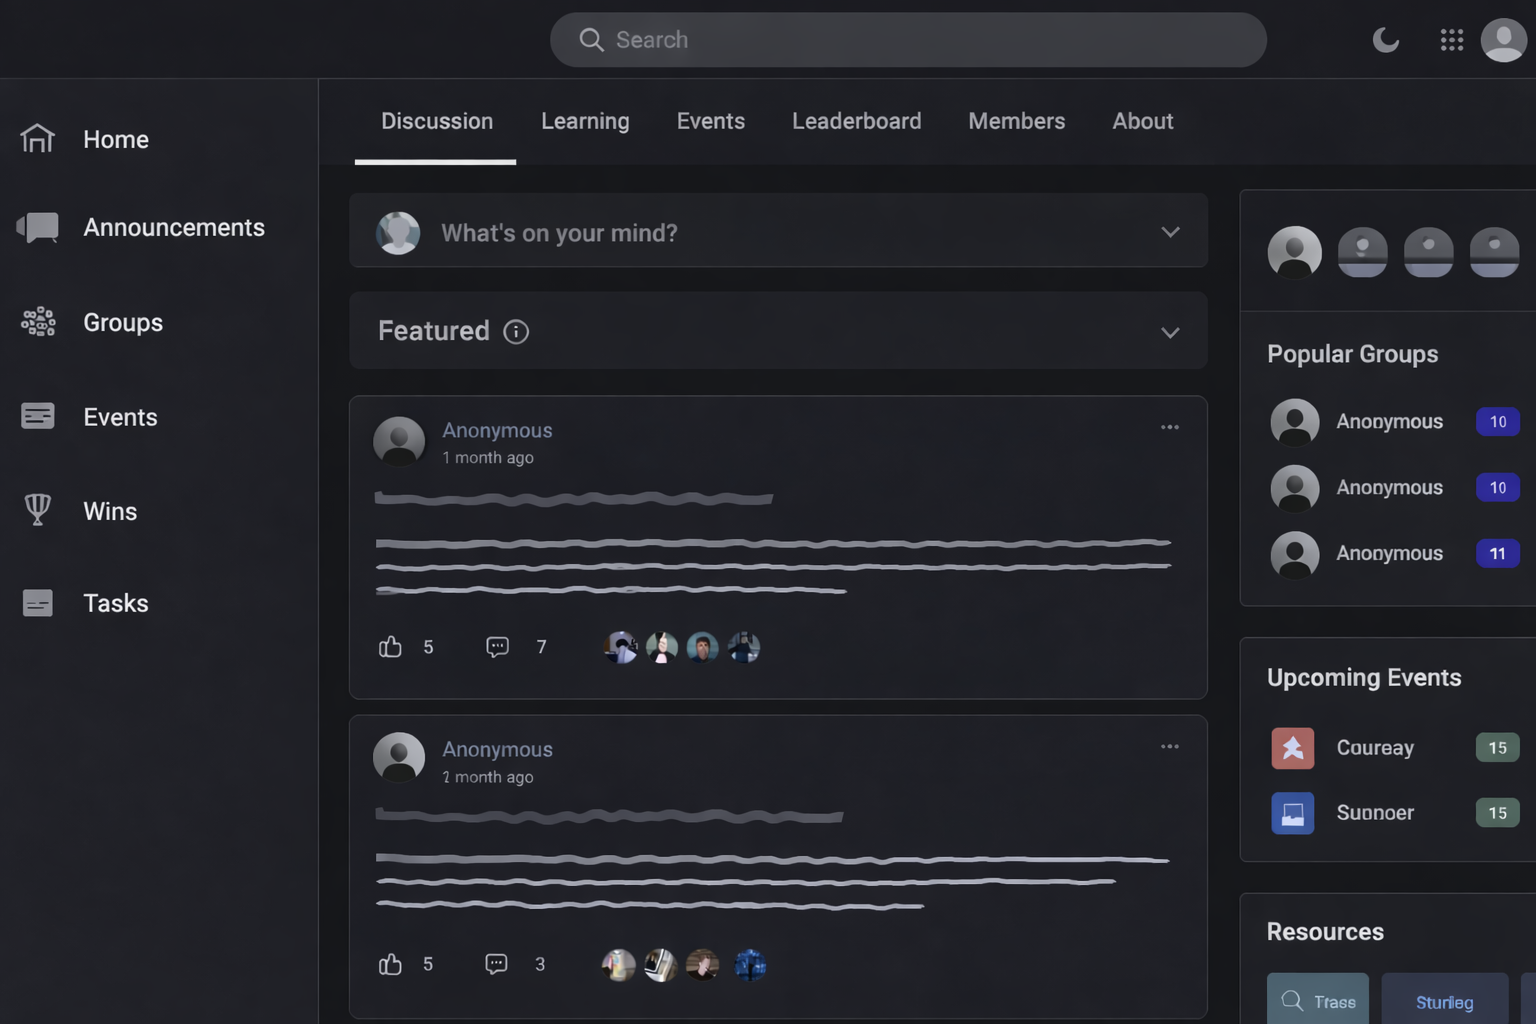Click the Tasks icon in sidebar

(x=38, y=603)
